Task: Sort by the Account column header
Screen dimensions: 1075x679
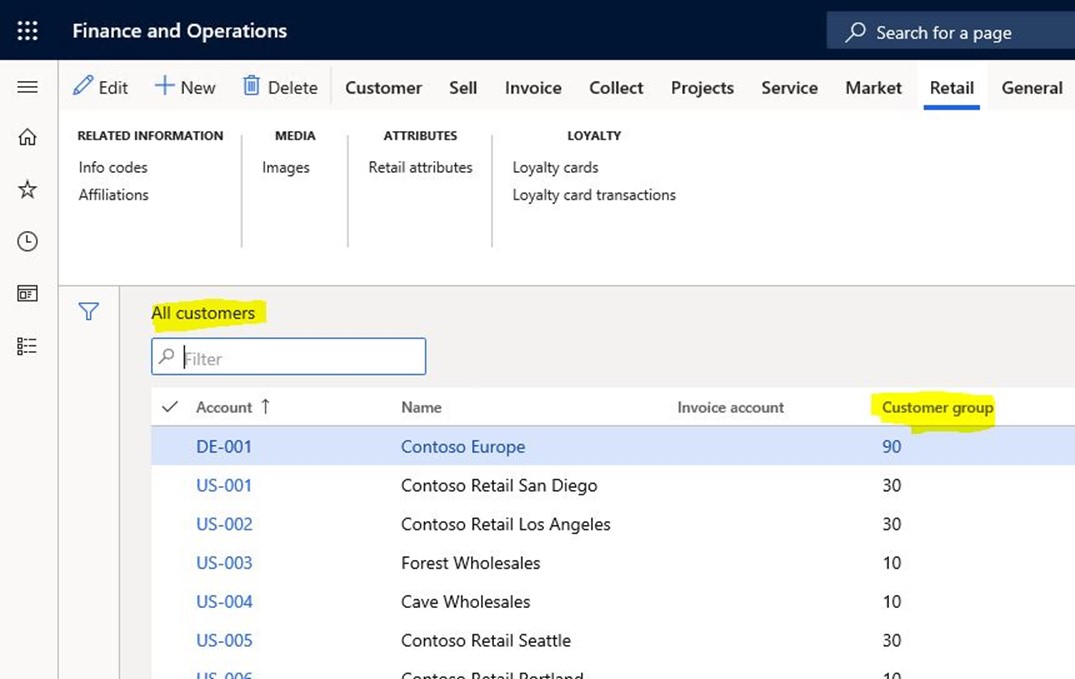Action: [x=224, y=407]
